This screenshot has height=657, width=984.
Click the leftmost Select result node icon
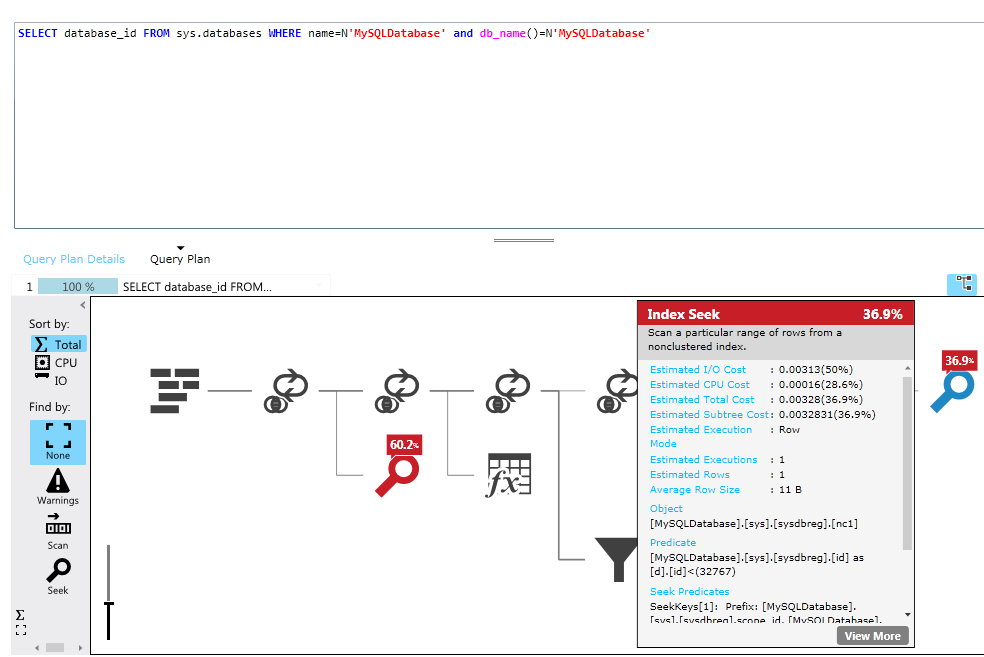point(175,390)
